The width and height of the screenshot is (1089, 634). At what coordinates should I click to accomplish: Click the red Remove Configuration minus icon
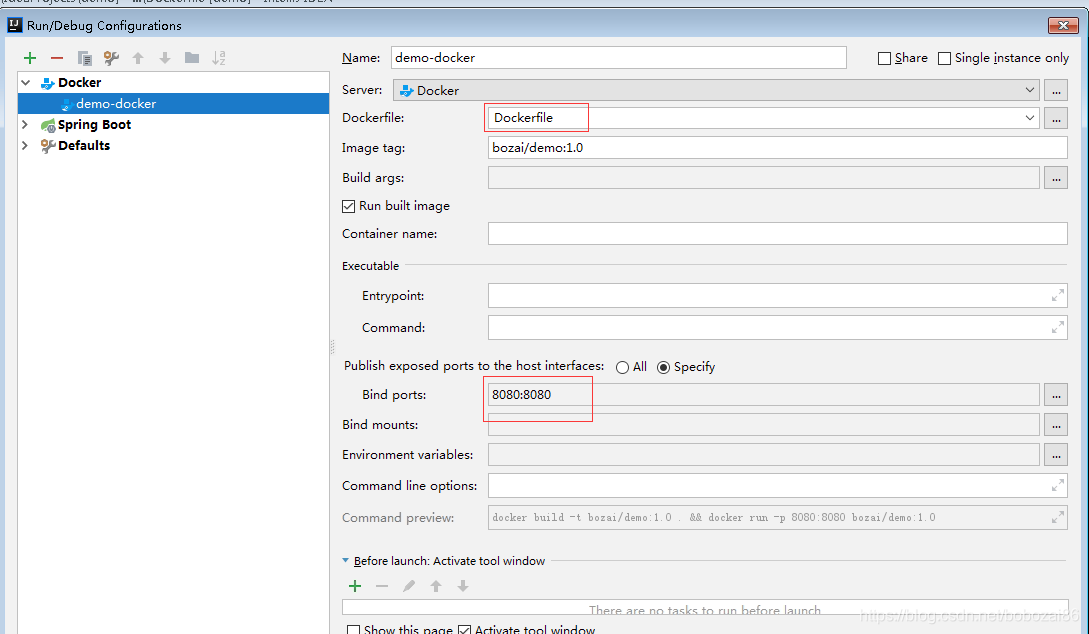[x=57, y=58]
